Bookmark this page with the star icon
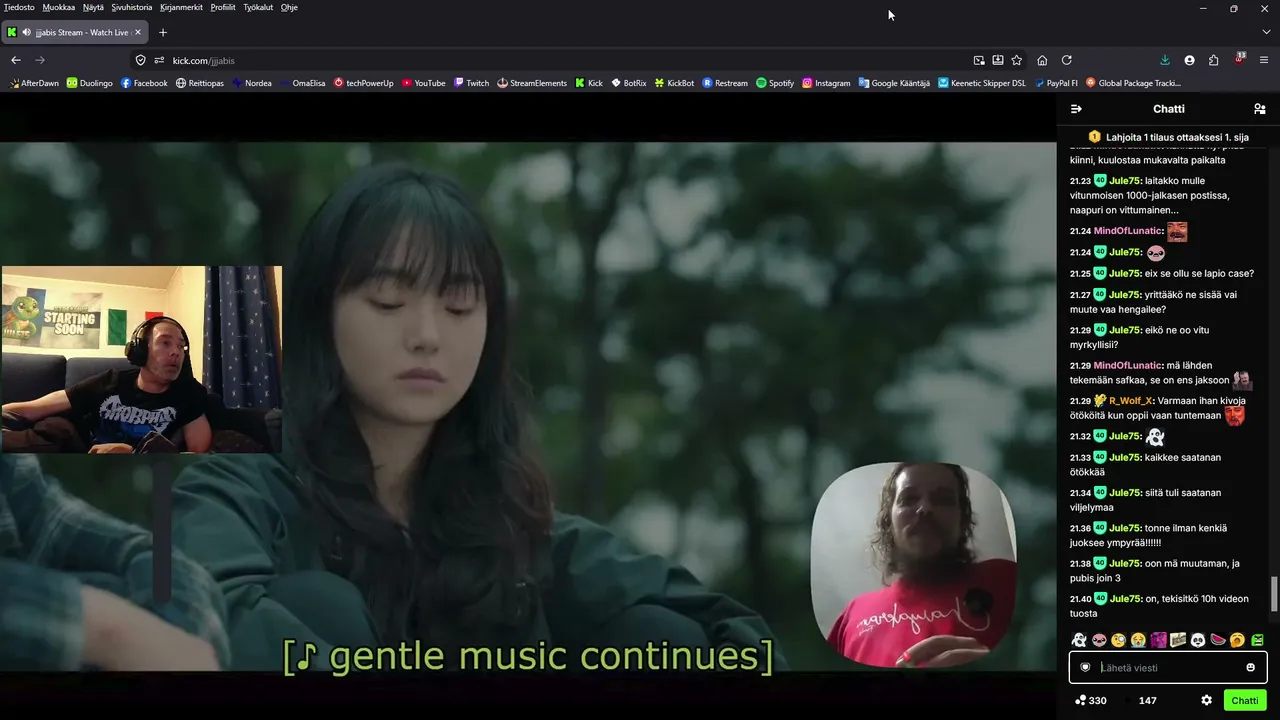Screen dimensions: 1280x720 tap(1017, 60)
